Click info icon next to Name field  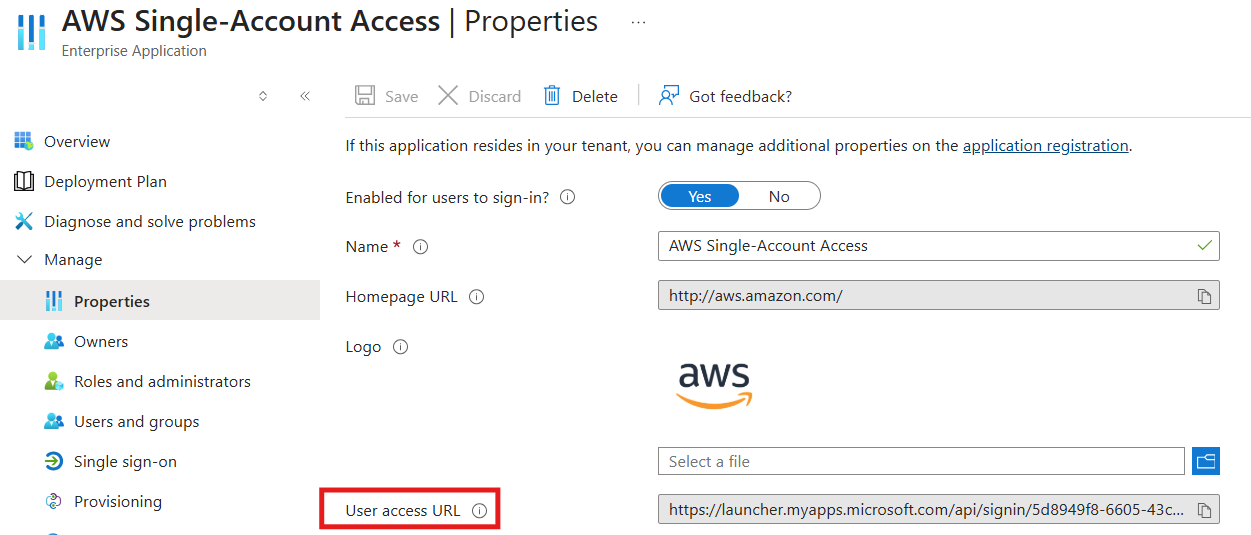point(420,247)
